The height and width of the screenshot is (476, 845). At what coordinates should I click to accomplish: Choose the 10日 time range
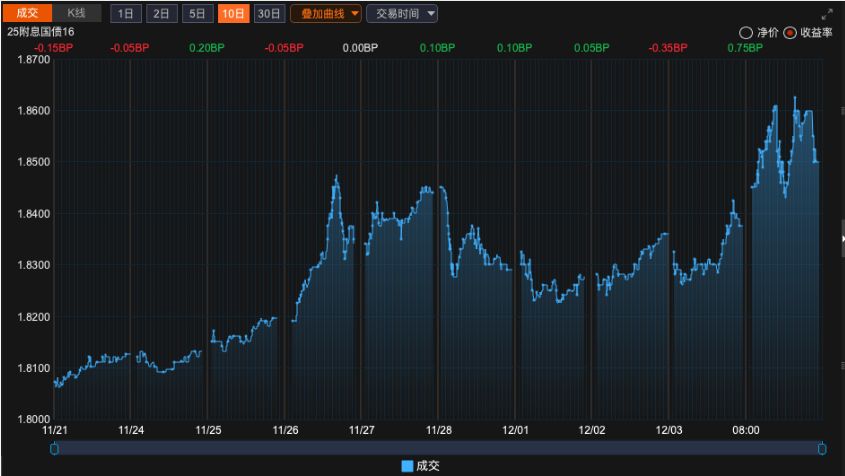[x=233, y=14]
